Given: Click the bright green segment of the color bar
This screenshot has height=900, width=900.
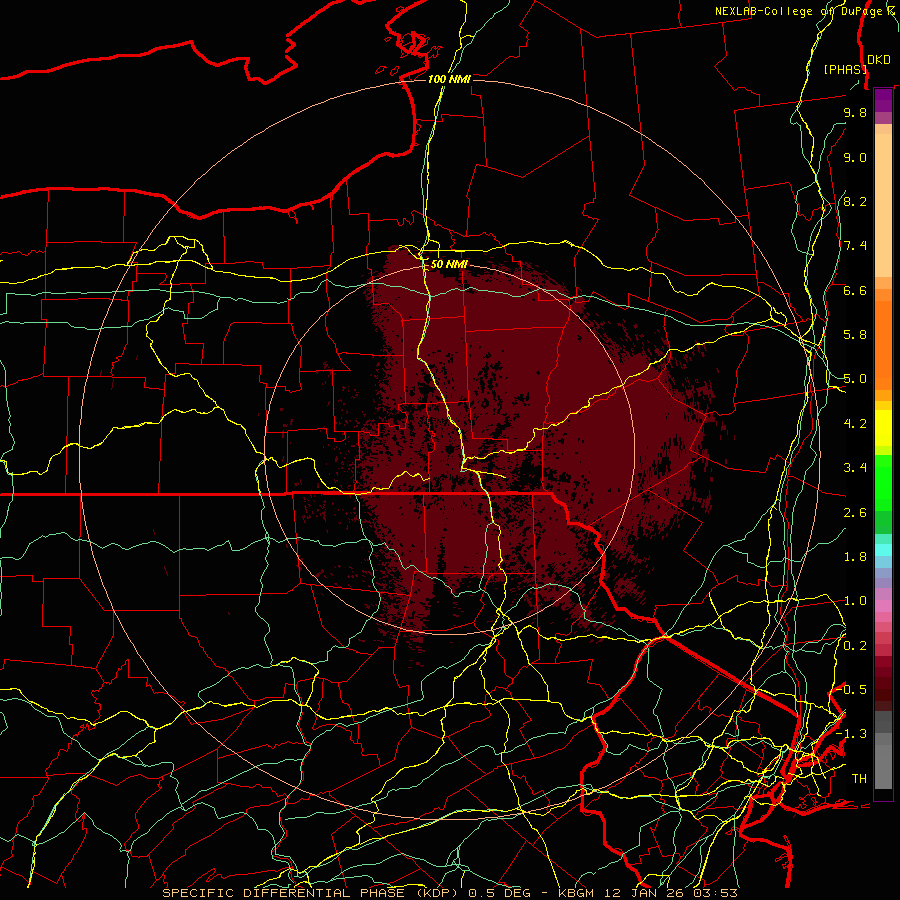Looking at the screenshot, I should [883, 483].
